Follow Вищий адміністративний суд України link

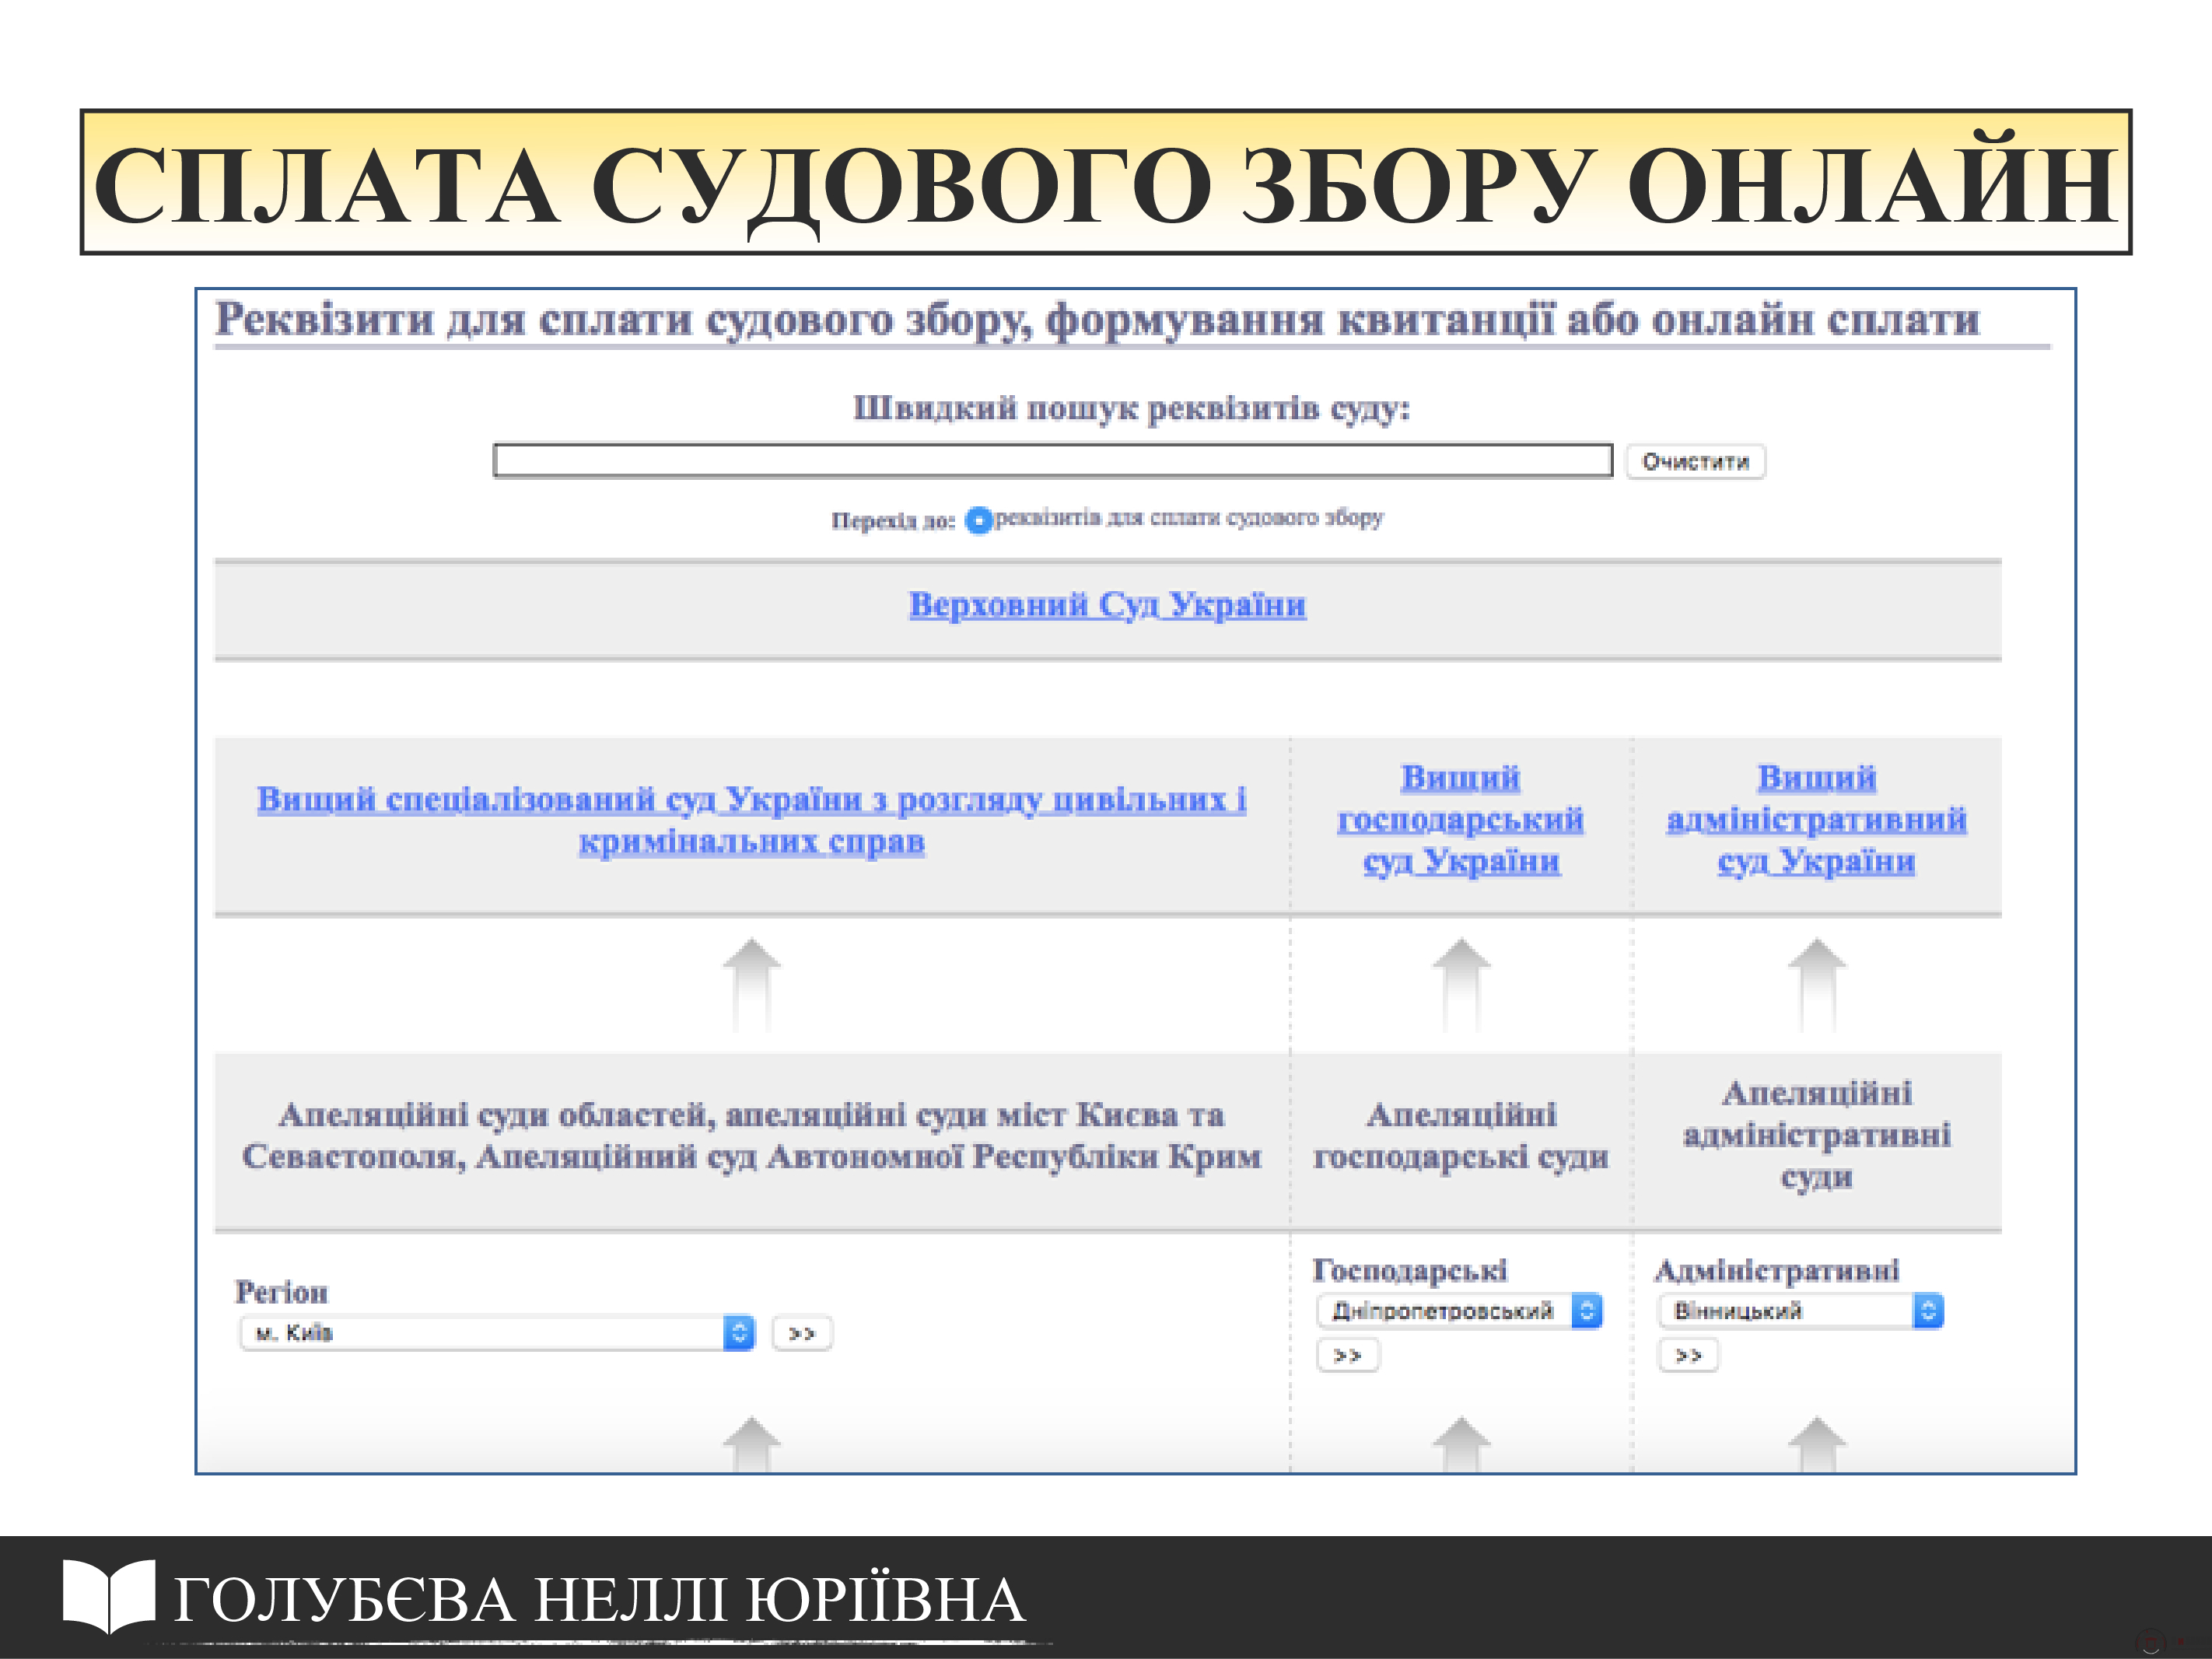pyautogui.click(x=1816, y=819)
